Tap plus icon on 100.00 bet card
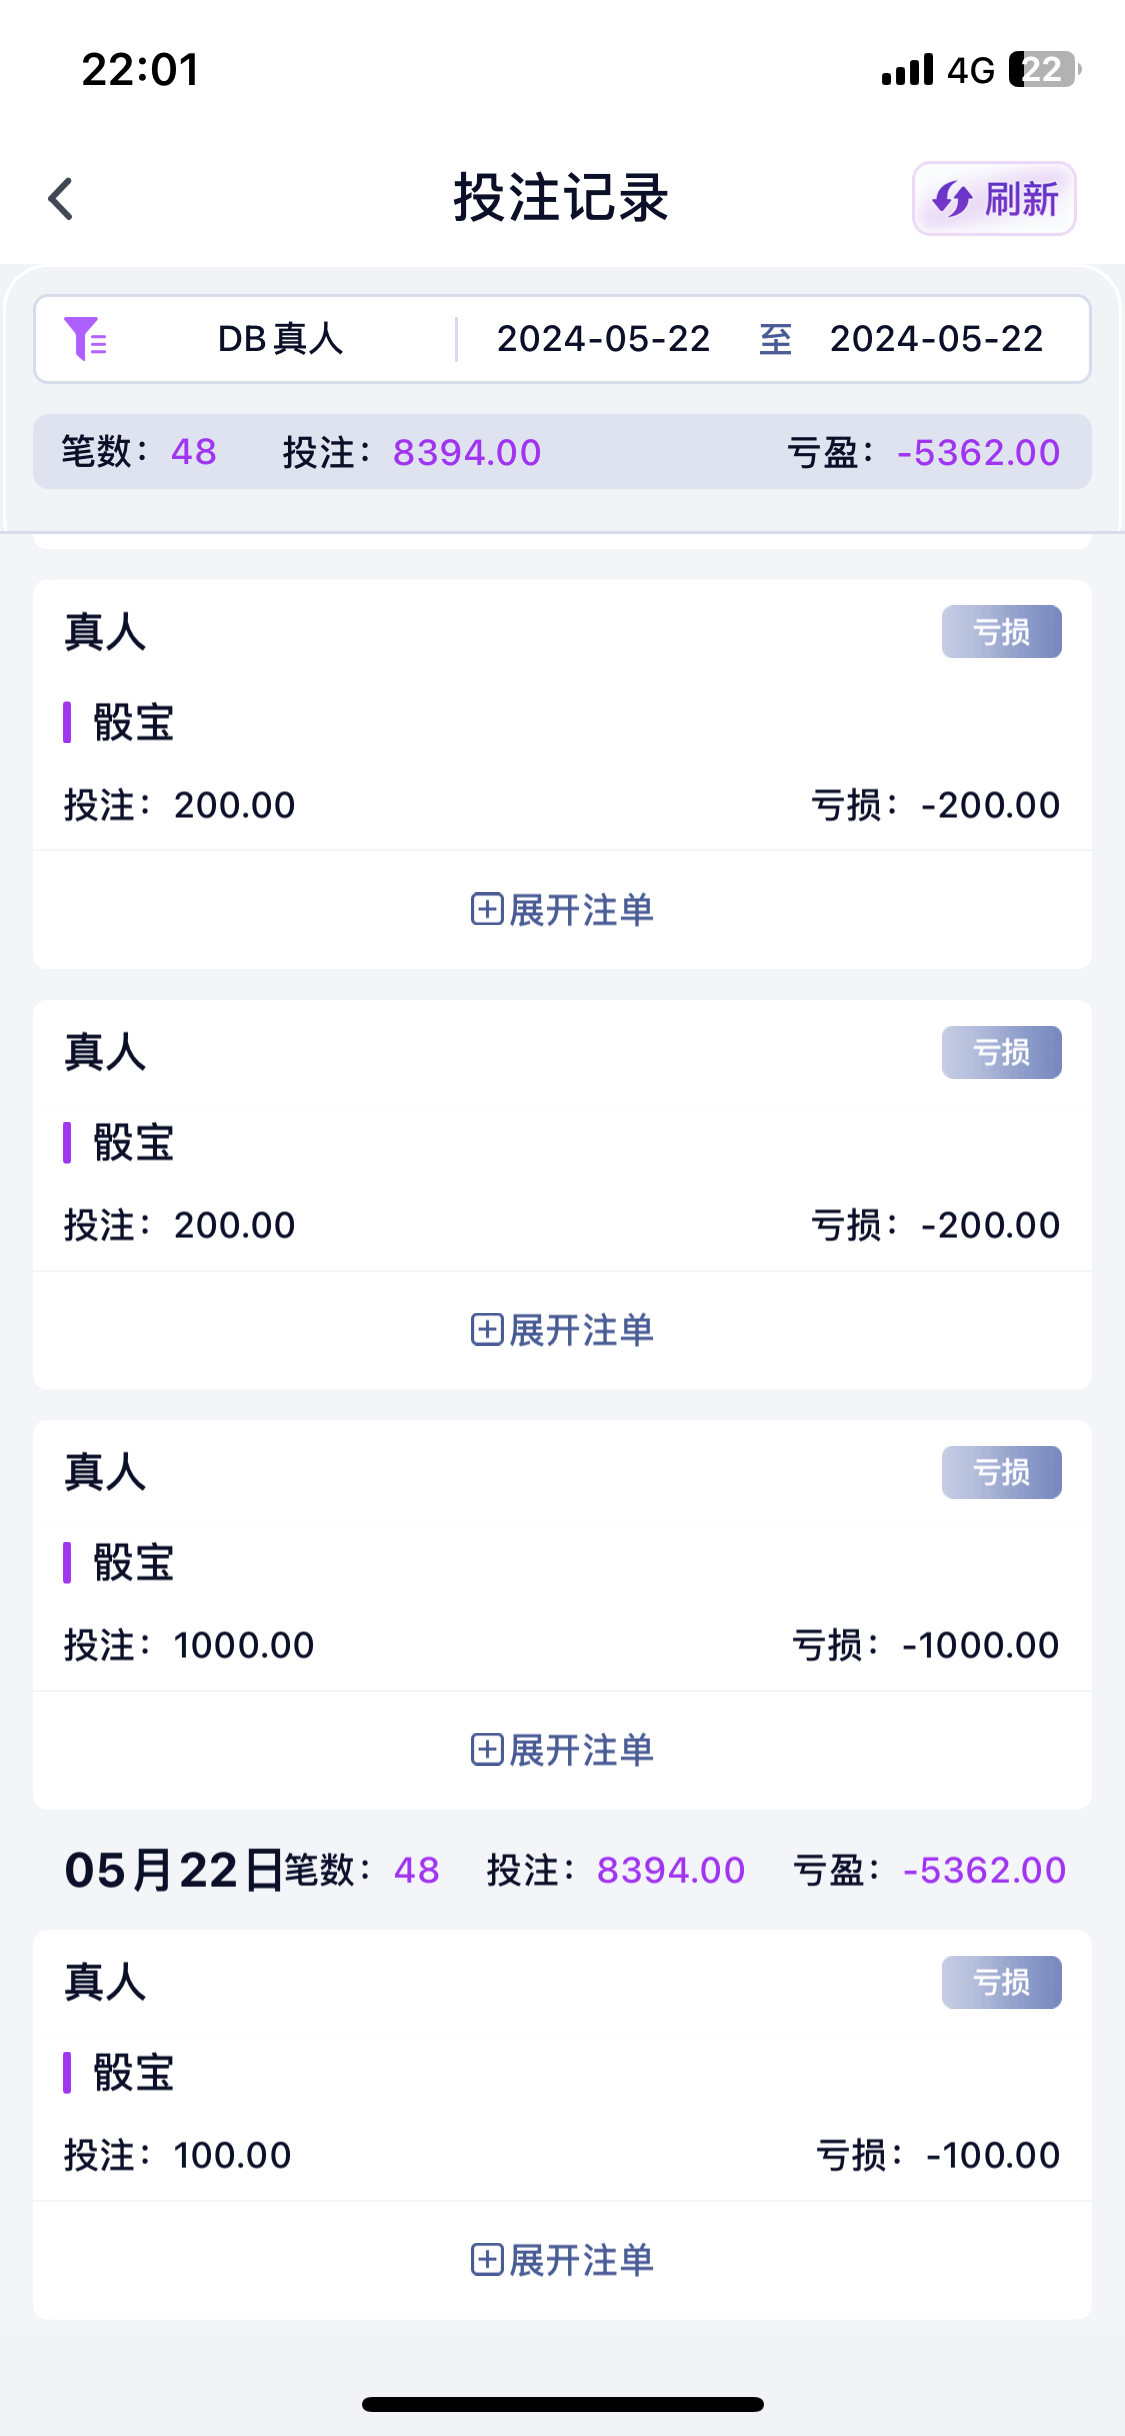Screen dimensions: 1125x2436 (487, 2260)
